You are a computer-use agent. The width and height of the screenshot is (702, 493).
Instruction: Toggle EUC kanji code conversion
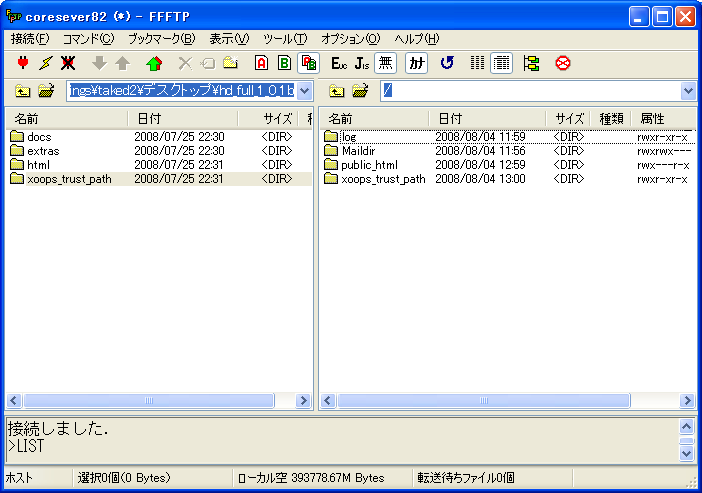tap(338, 63)
